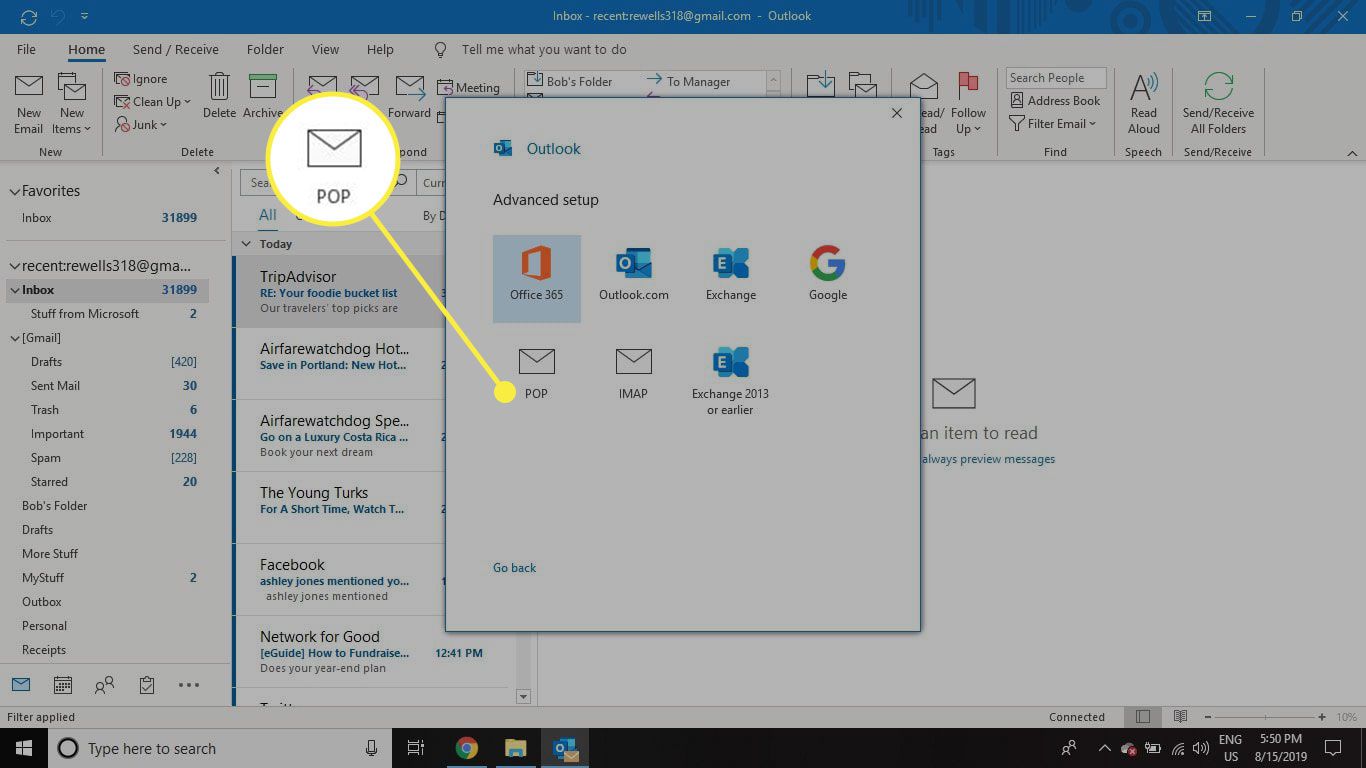The image size is (1366, 768).
Task: Open the Clean Up dropdown
Action: click(x=152, y=101)
